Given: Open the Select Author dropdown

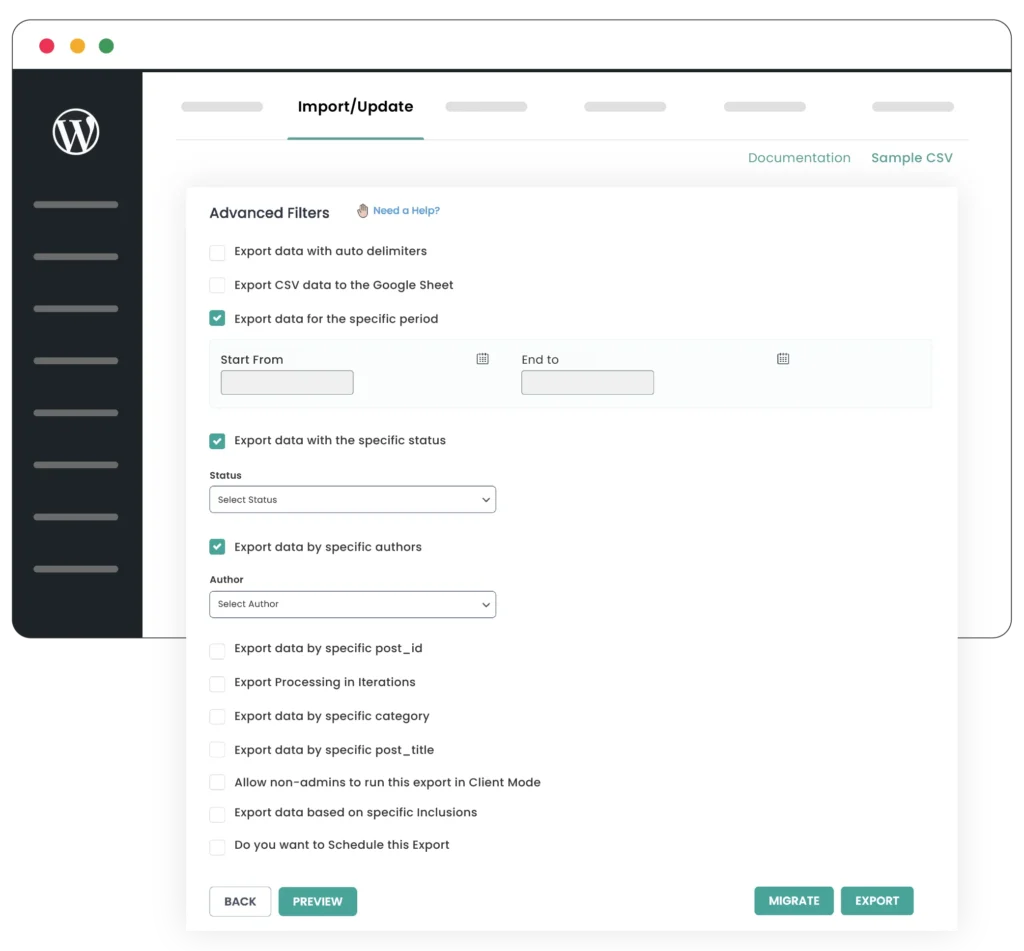Looking at the screenshot, I should click(352, 604).
